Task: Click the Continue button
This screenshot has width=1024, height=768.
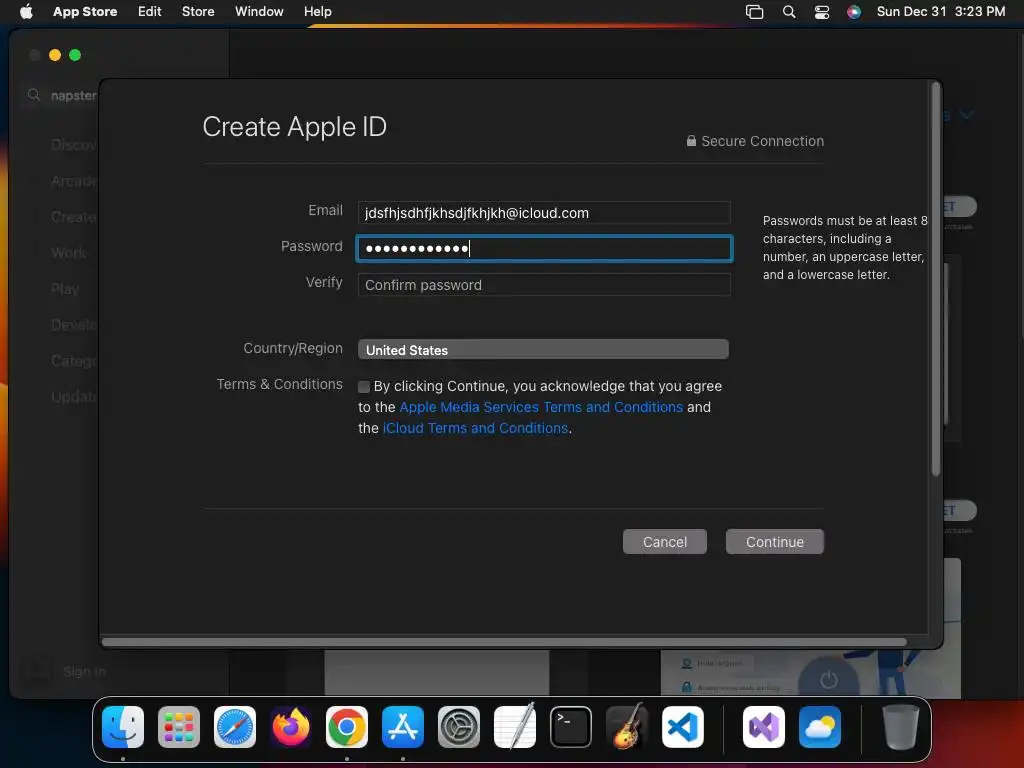Action: click(775, 541)
